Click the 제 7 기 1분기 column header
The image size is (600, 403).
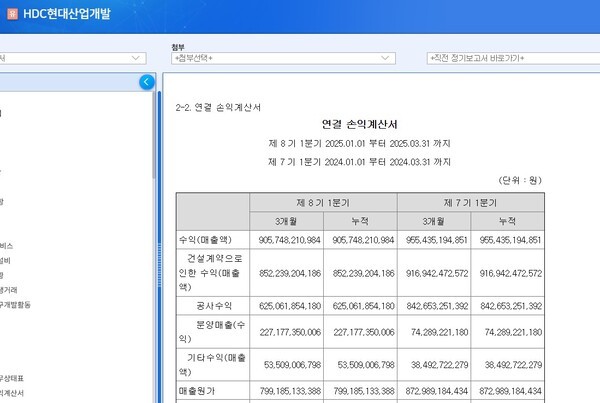pos(471,202)
